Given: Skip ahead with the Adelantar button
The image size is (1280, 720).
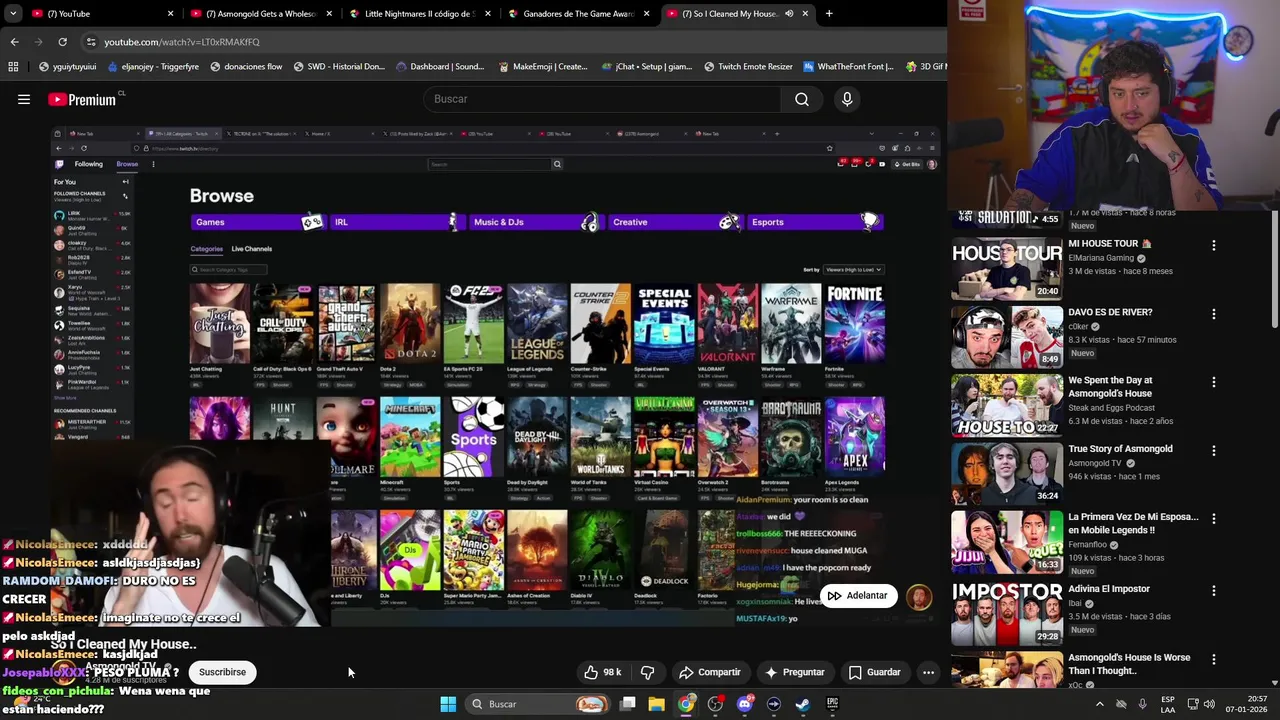Looking at the screenshot, I should pos(857,596).
